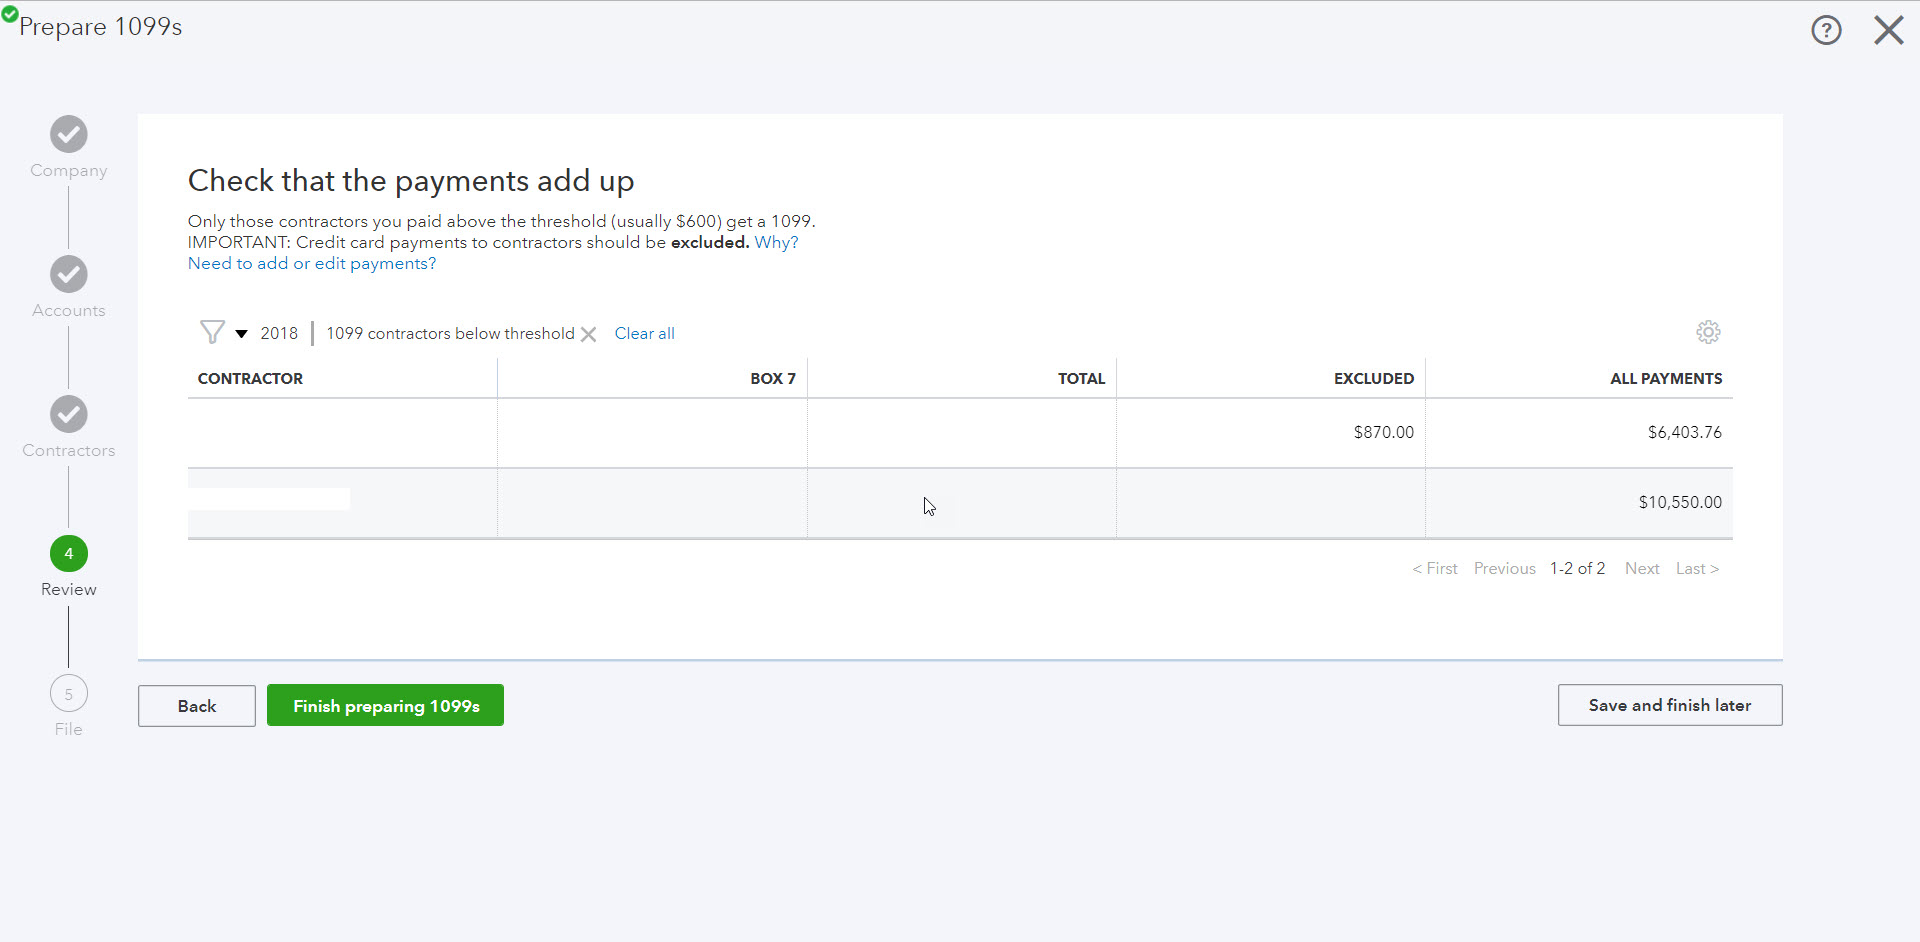Remove the 1099 contractors below threshold filter
Viewport: 1920px width, 942px height.
(589, 334)
